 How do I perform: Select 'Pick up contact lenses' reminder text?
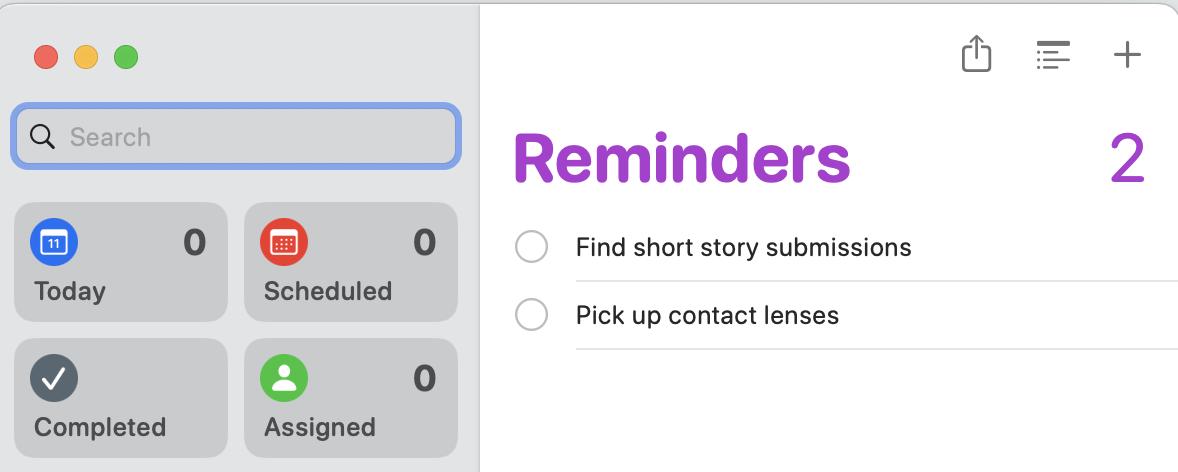tap(707, 316)
